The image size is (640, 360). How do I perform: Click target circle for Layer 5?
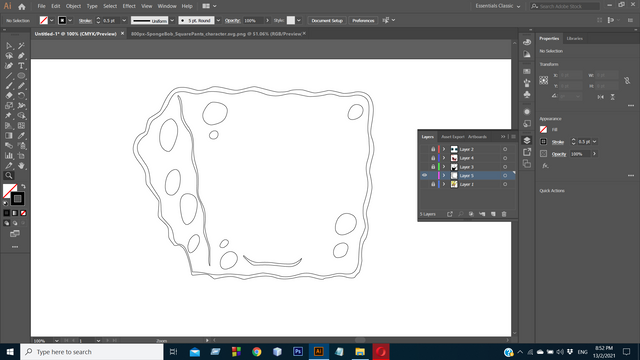tap(505, 176)
